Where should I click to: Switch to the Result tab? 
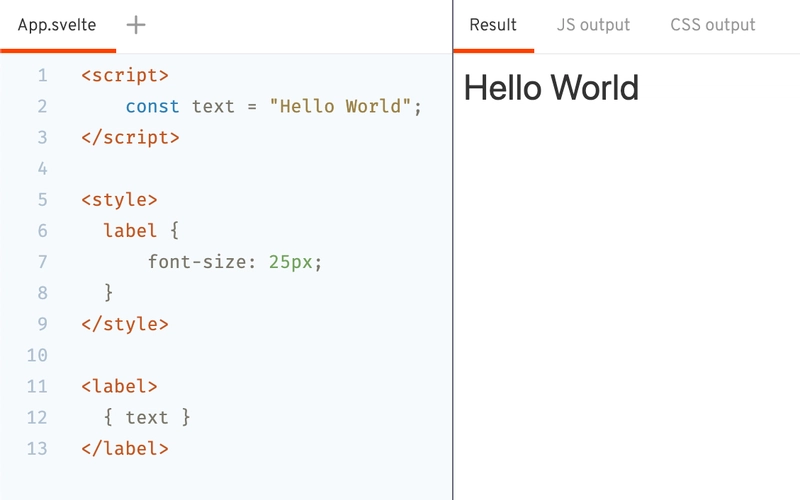[493, 25]
